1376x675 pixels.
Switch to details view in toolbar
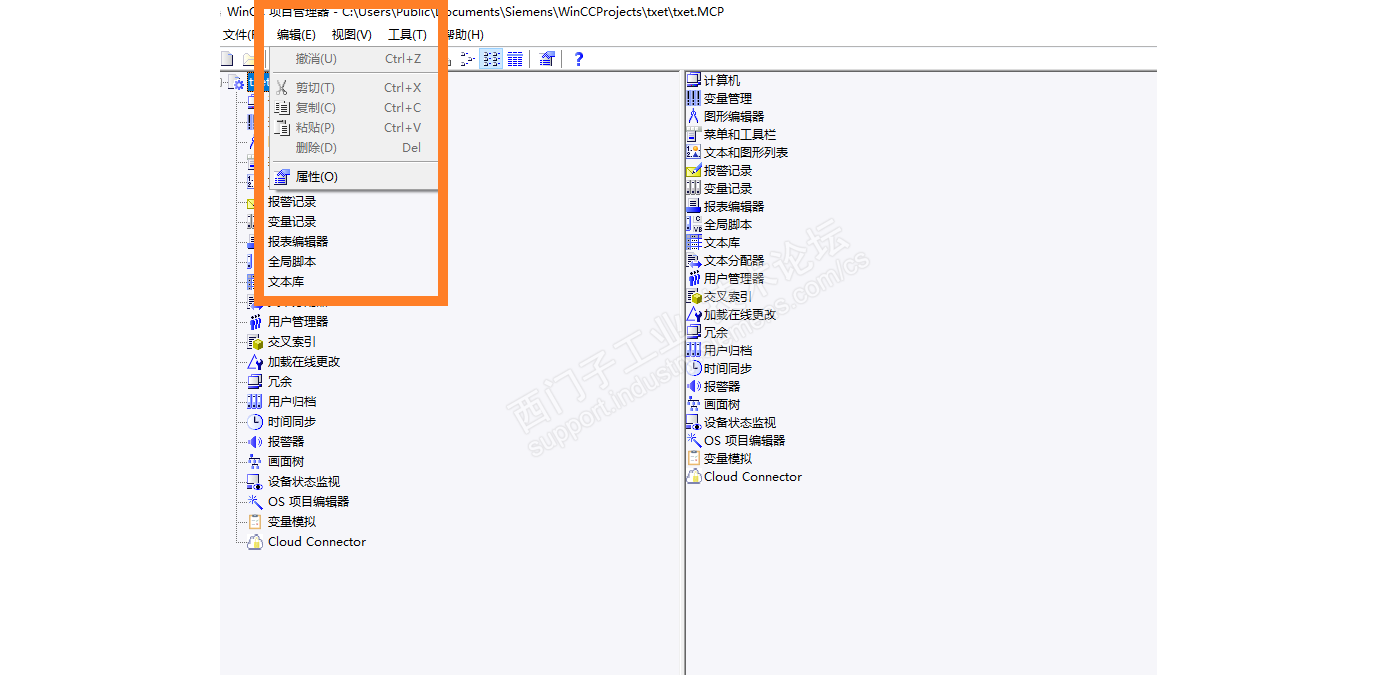(514, 59)
